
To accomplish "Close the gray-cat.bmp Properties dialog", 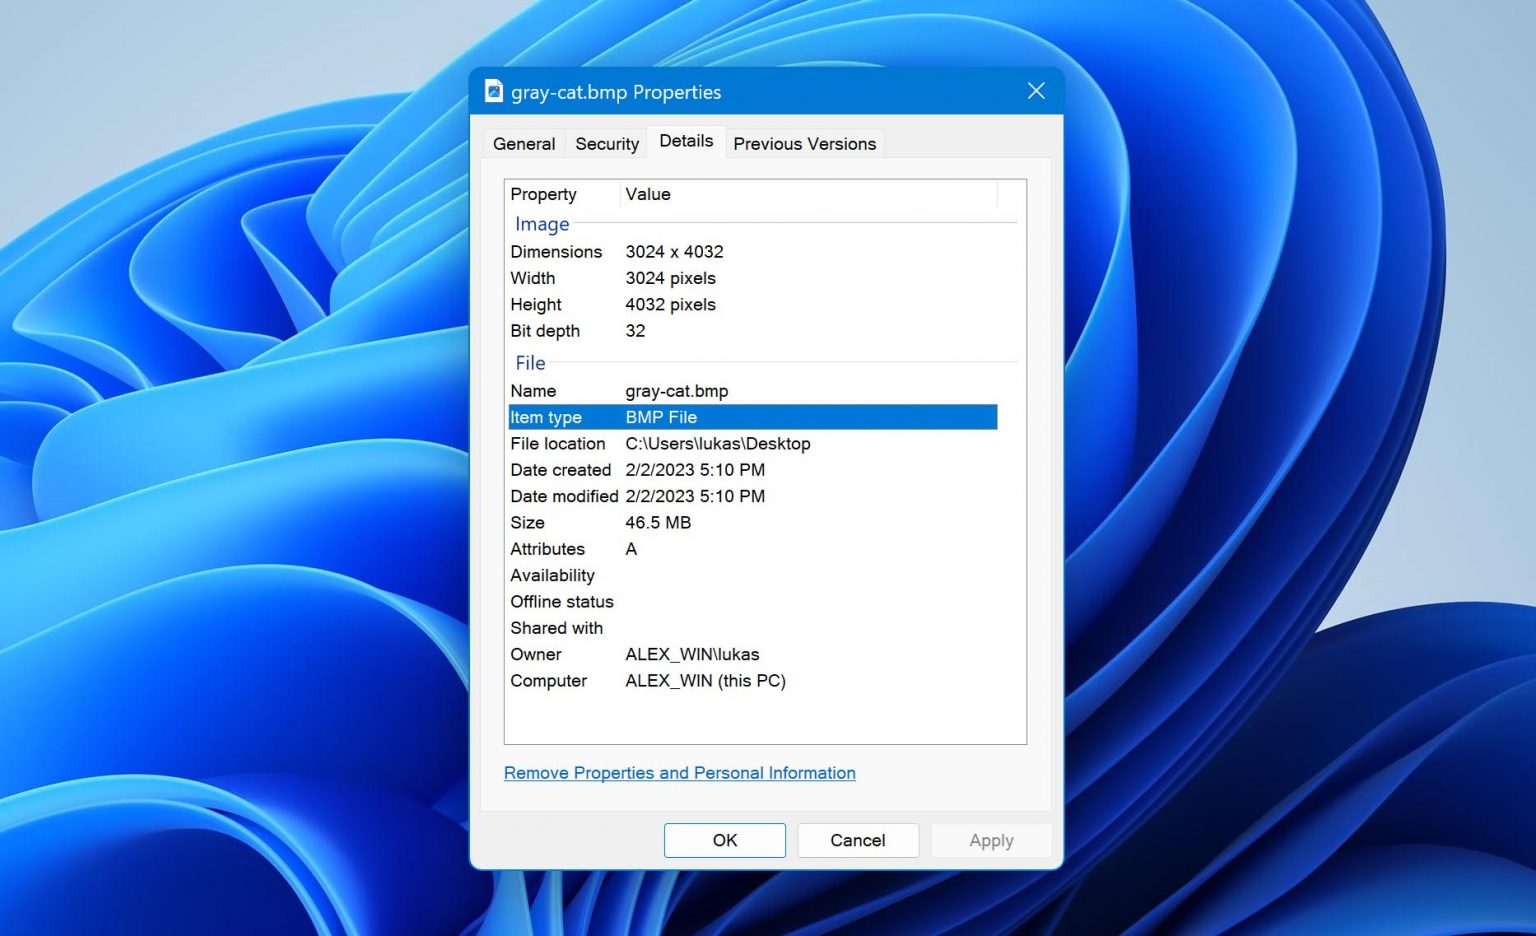I will (x=1036, y=91).
